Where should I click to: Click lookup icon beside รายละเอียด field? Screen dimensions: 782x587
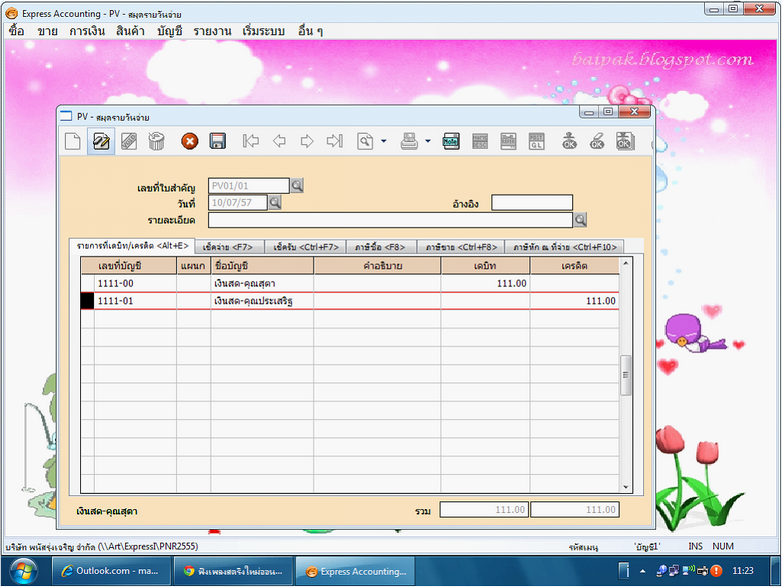580,220
